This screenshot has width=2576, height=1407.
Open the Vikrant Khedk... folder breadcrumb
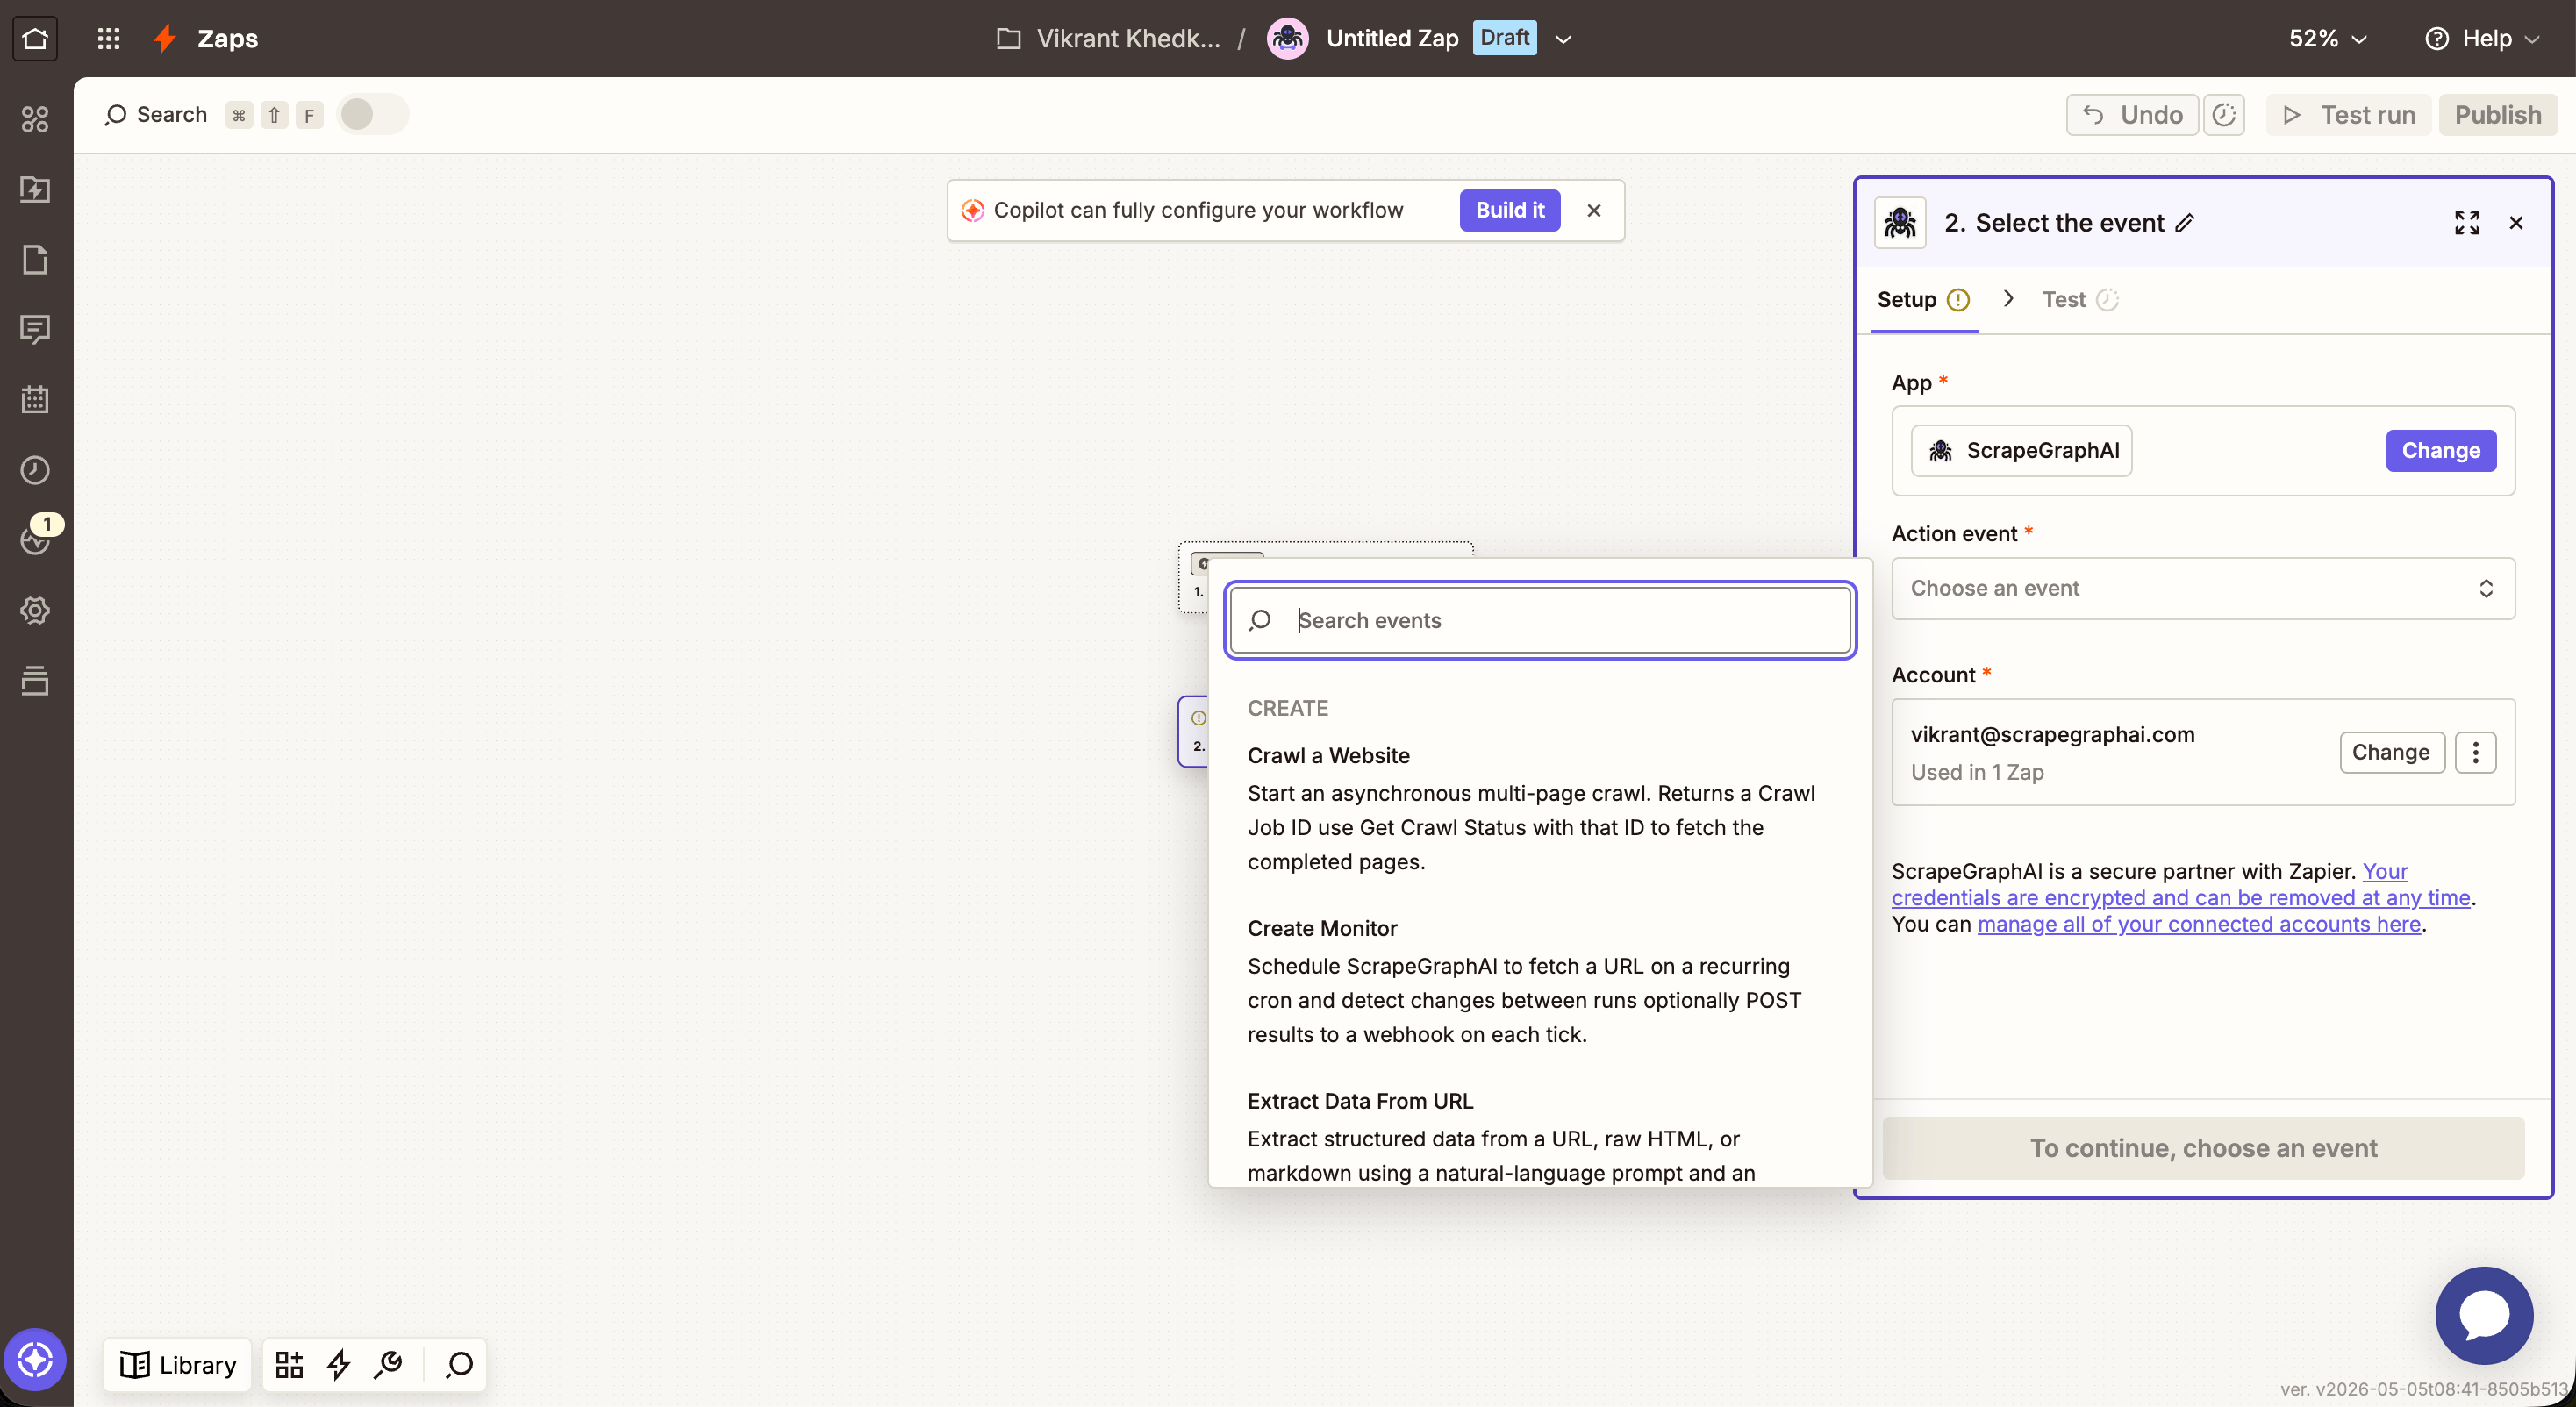tap(1109, 38)
